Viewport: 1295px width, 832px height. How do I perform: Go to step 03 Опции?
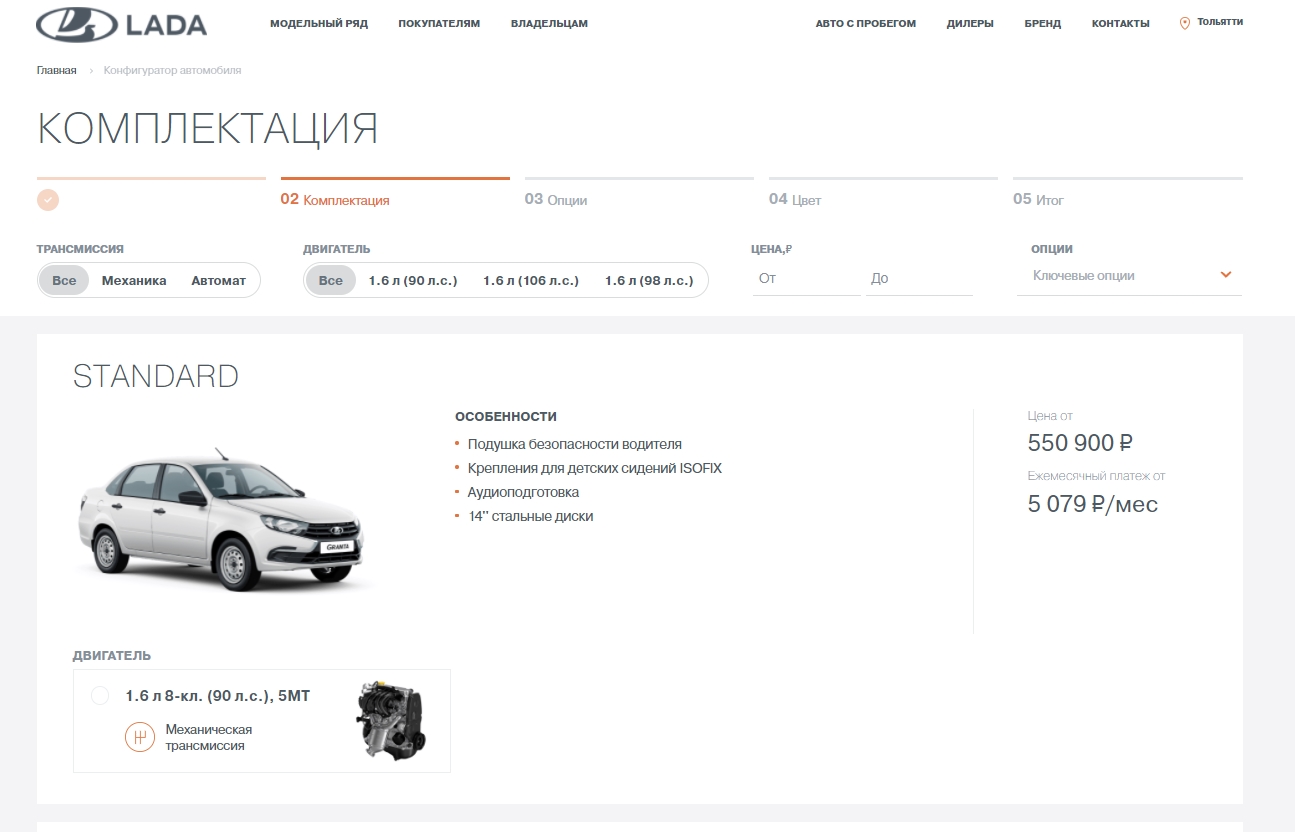[556, 200]
